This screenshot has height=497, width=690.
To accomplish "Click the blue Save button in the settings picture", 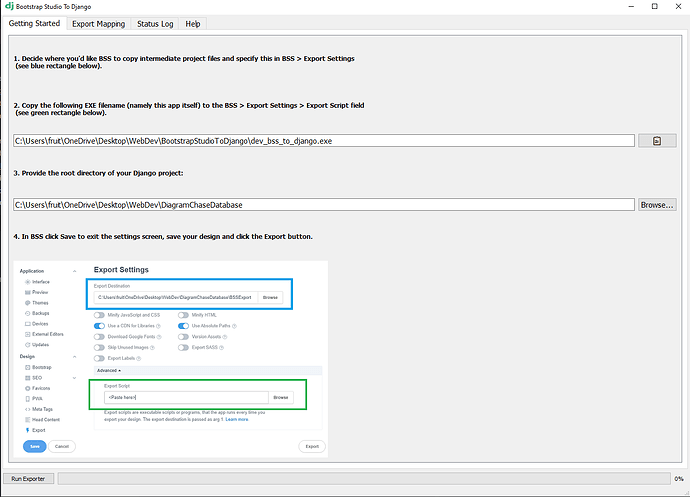I will [x=35, y=446].
